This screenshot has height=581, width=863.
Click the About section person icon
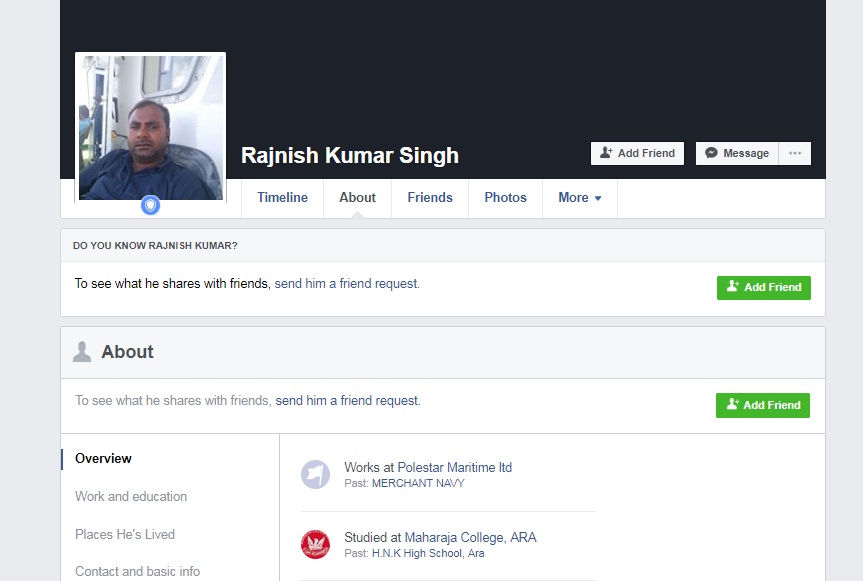(x=82, y=352)
